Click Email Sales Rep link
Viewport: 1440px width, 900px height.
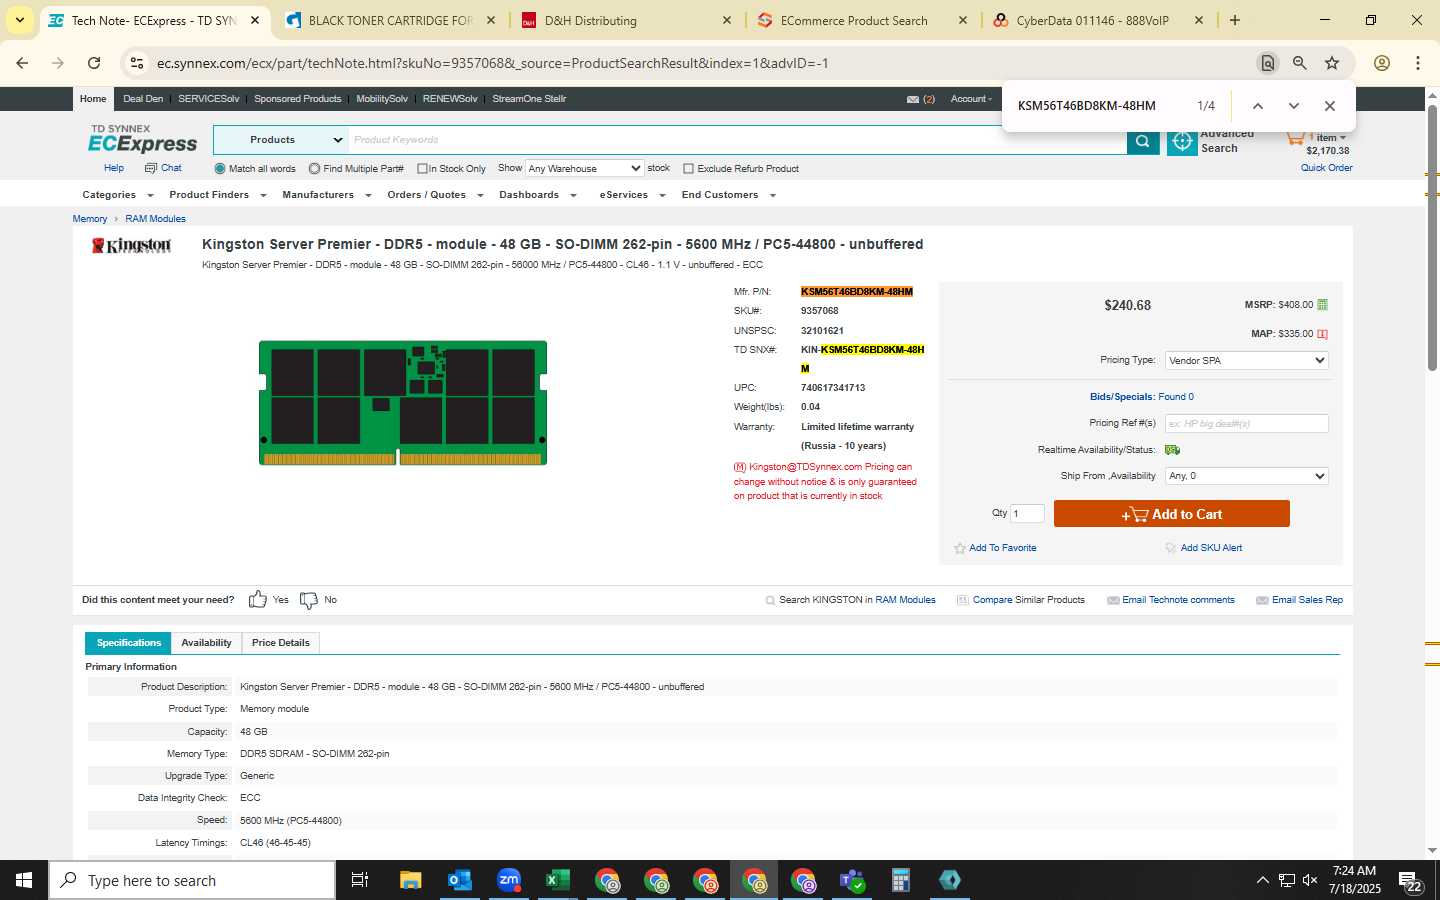[1307, 600]
